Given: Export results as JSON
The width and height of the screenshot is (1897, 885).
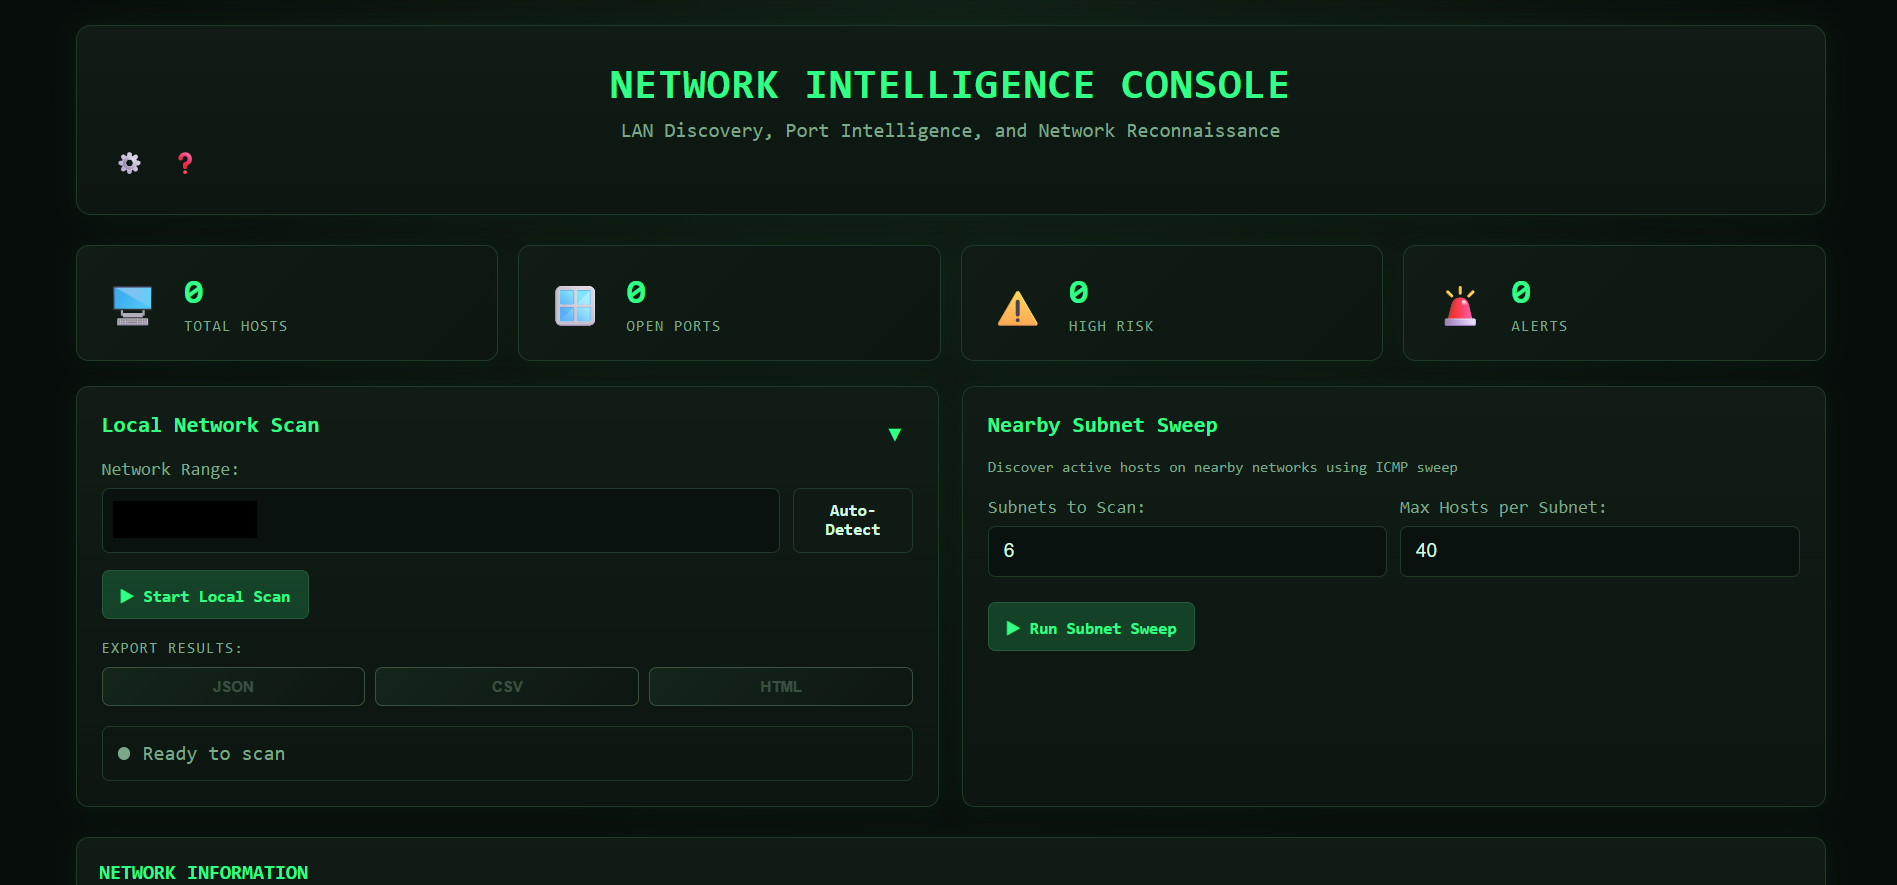Looking at the screenshot, I should point(233,687).
